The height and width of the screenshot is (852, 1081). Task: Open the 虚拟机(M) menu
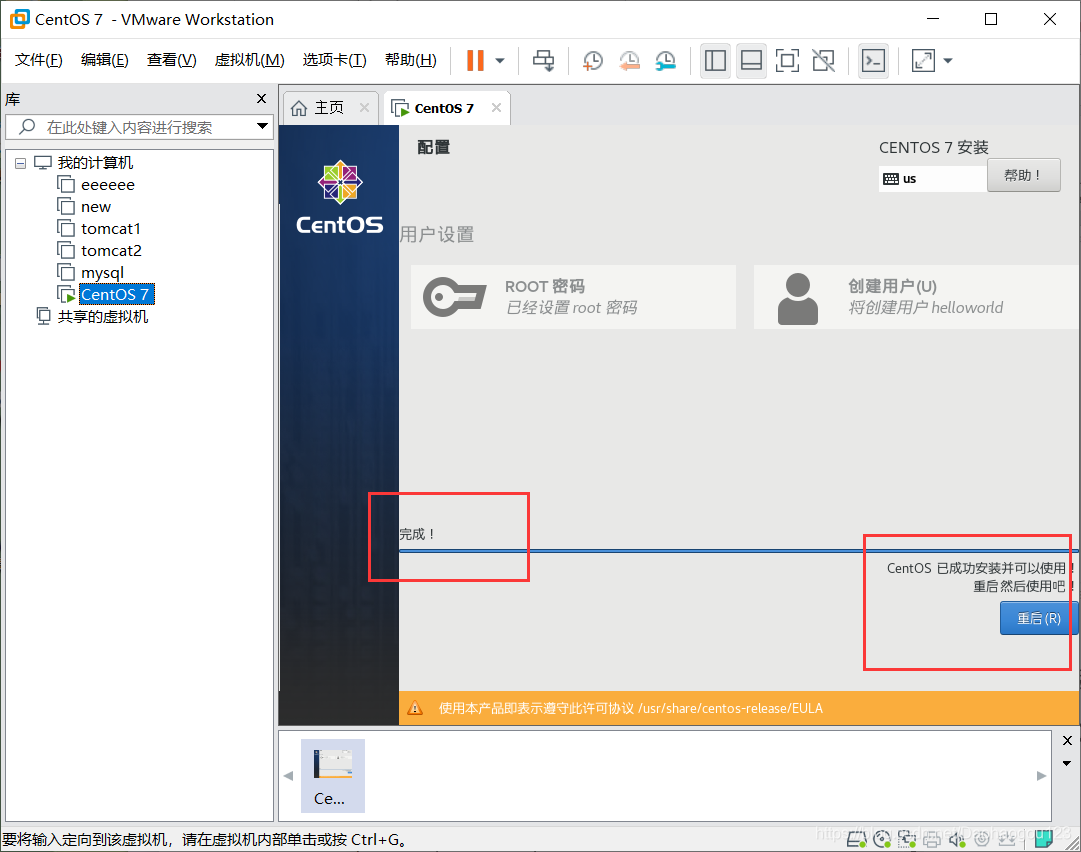(x=250, y=60)
